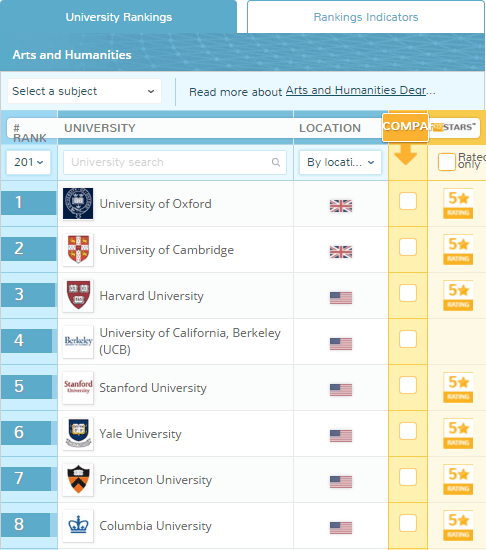Image resolution: width=486 pixels, height=550 pixels.
Task: Open the Princeton University link
Action: [x=156, y=479]
